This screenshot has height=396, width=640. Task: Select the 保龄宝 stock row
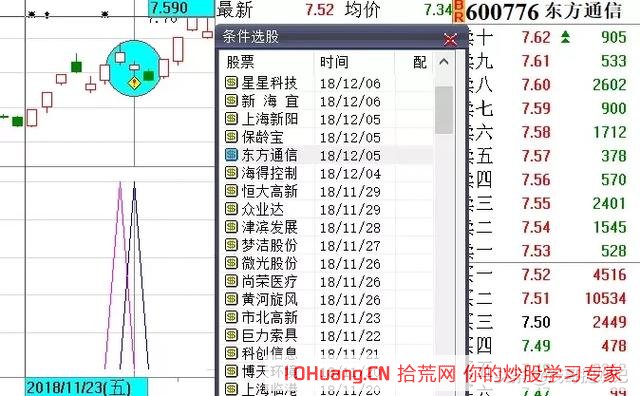click(x=327, y=137)
